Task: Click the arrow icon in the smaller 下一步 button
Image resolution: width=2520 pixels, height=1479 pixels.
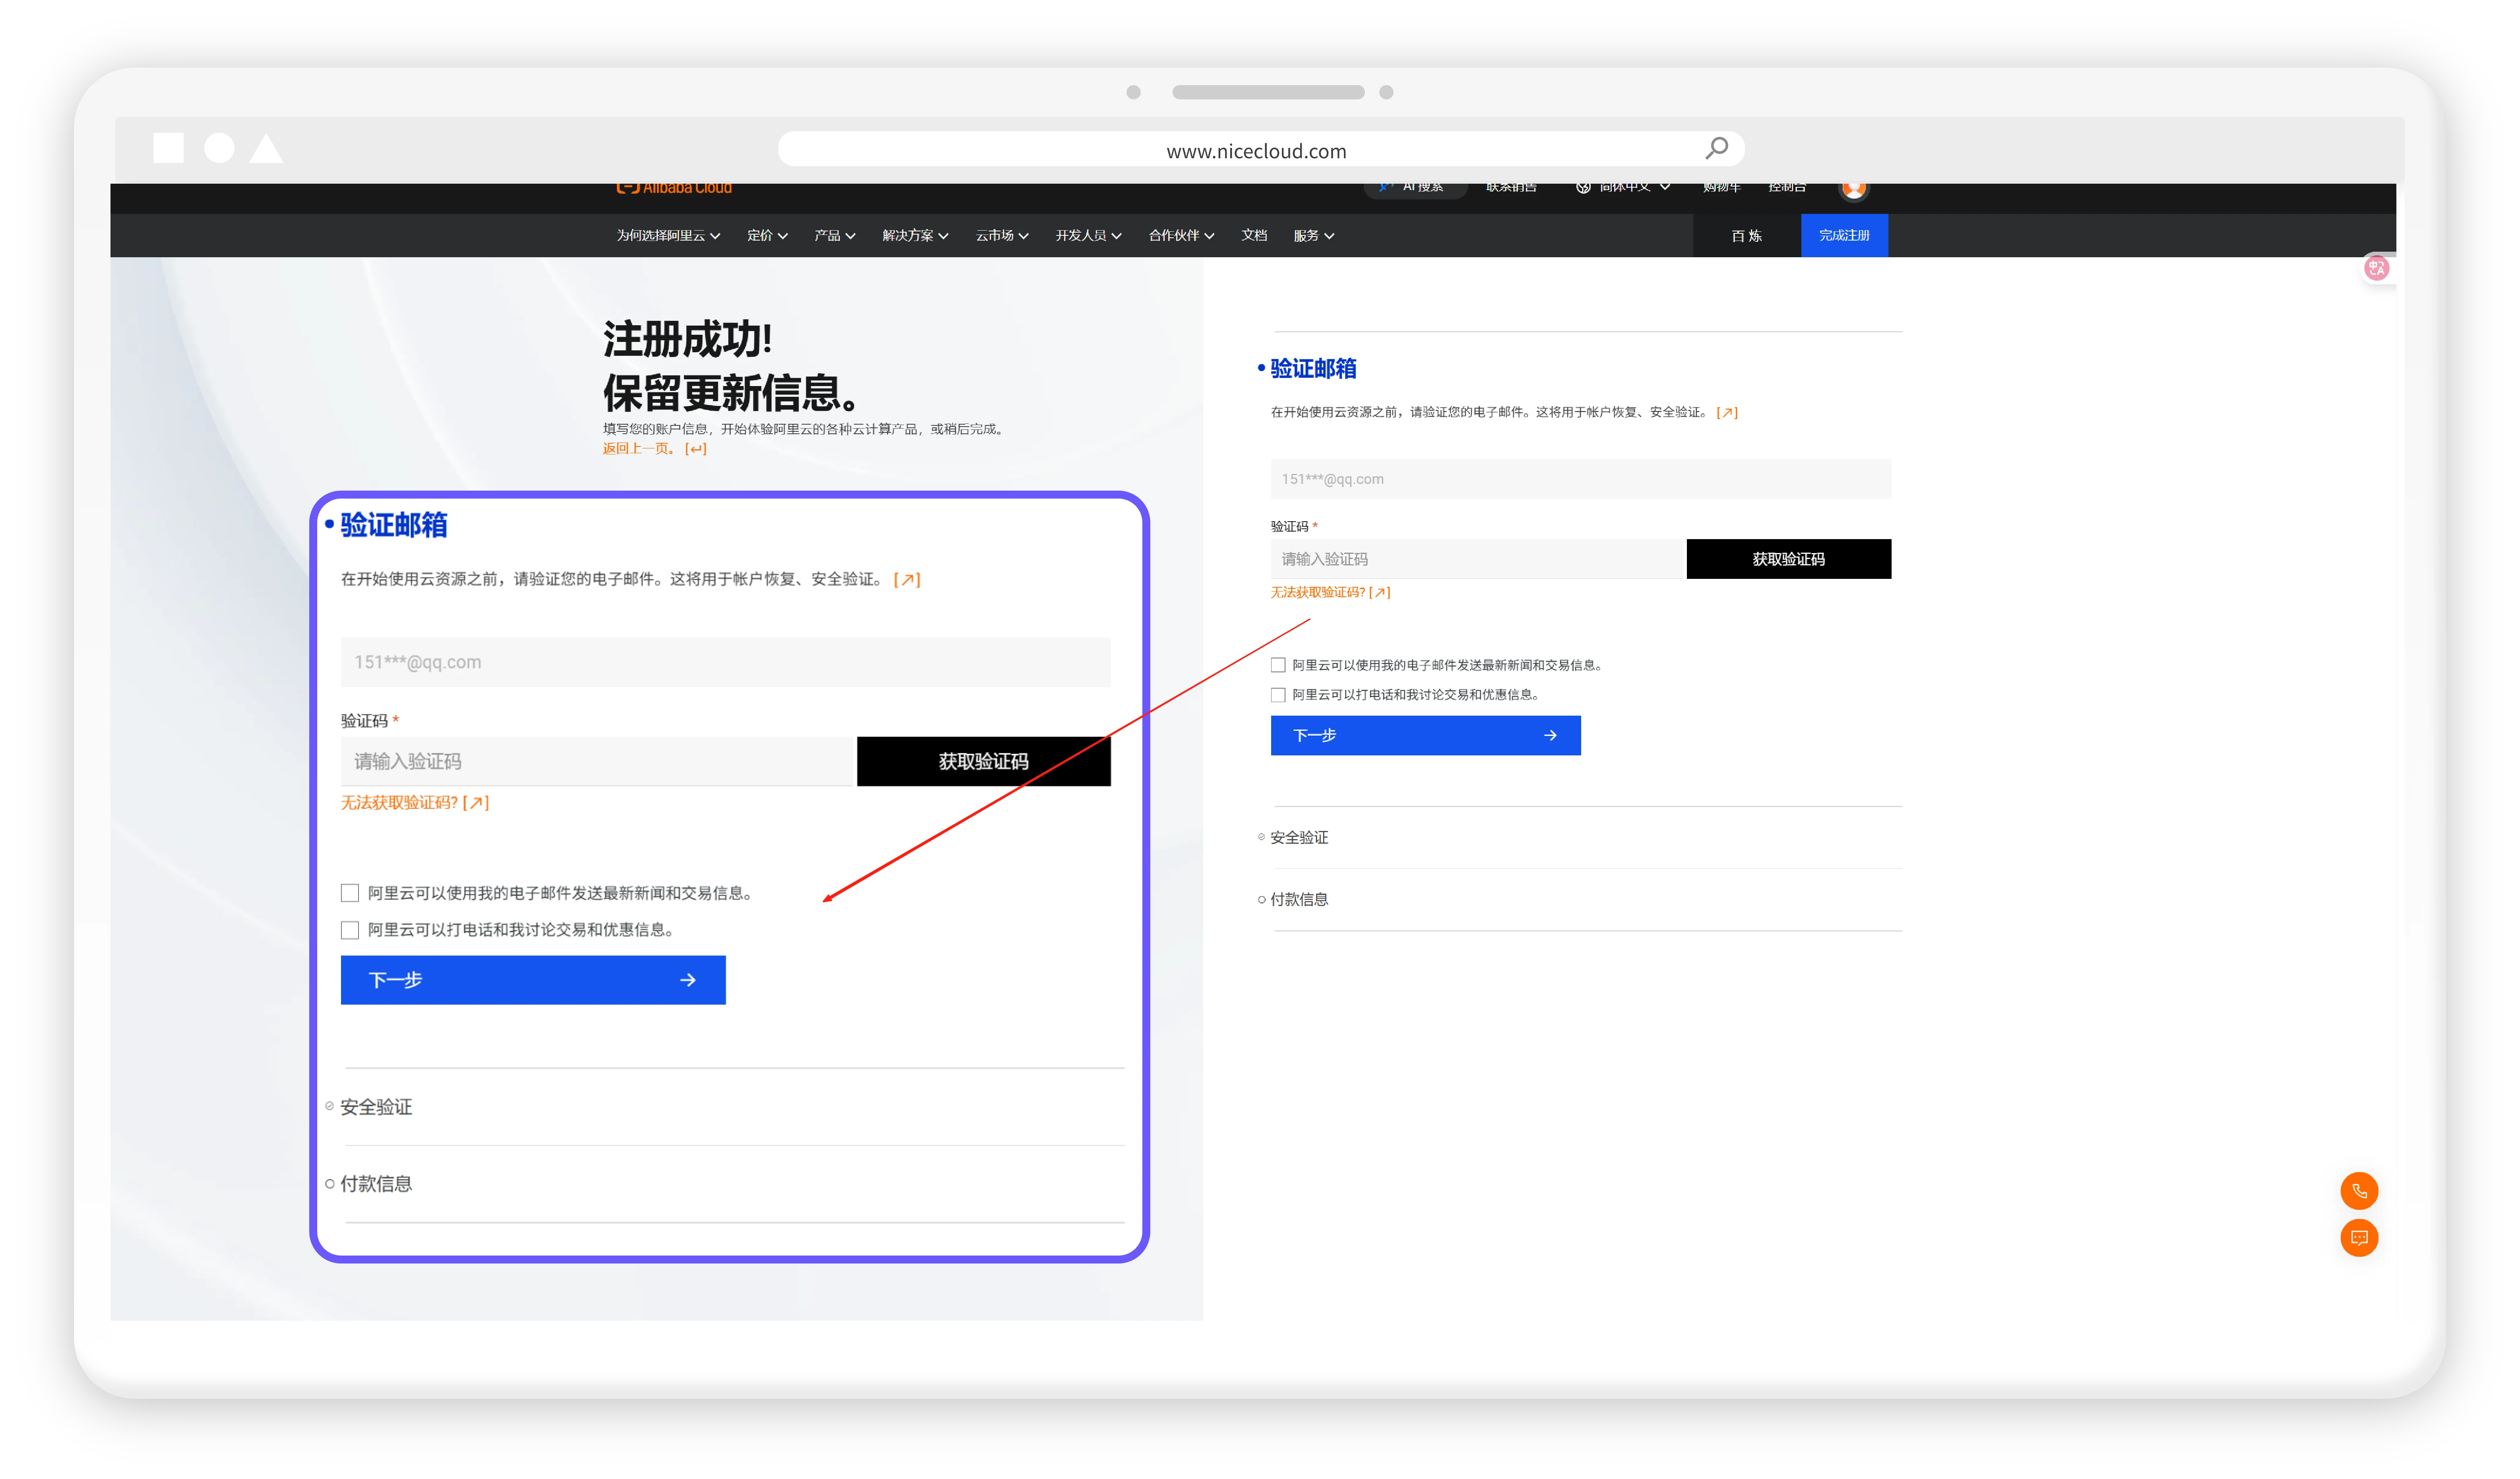Action: [1550, 735]
